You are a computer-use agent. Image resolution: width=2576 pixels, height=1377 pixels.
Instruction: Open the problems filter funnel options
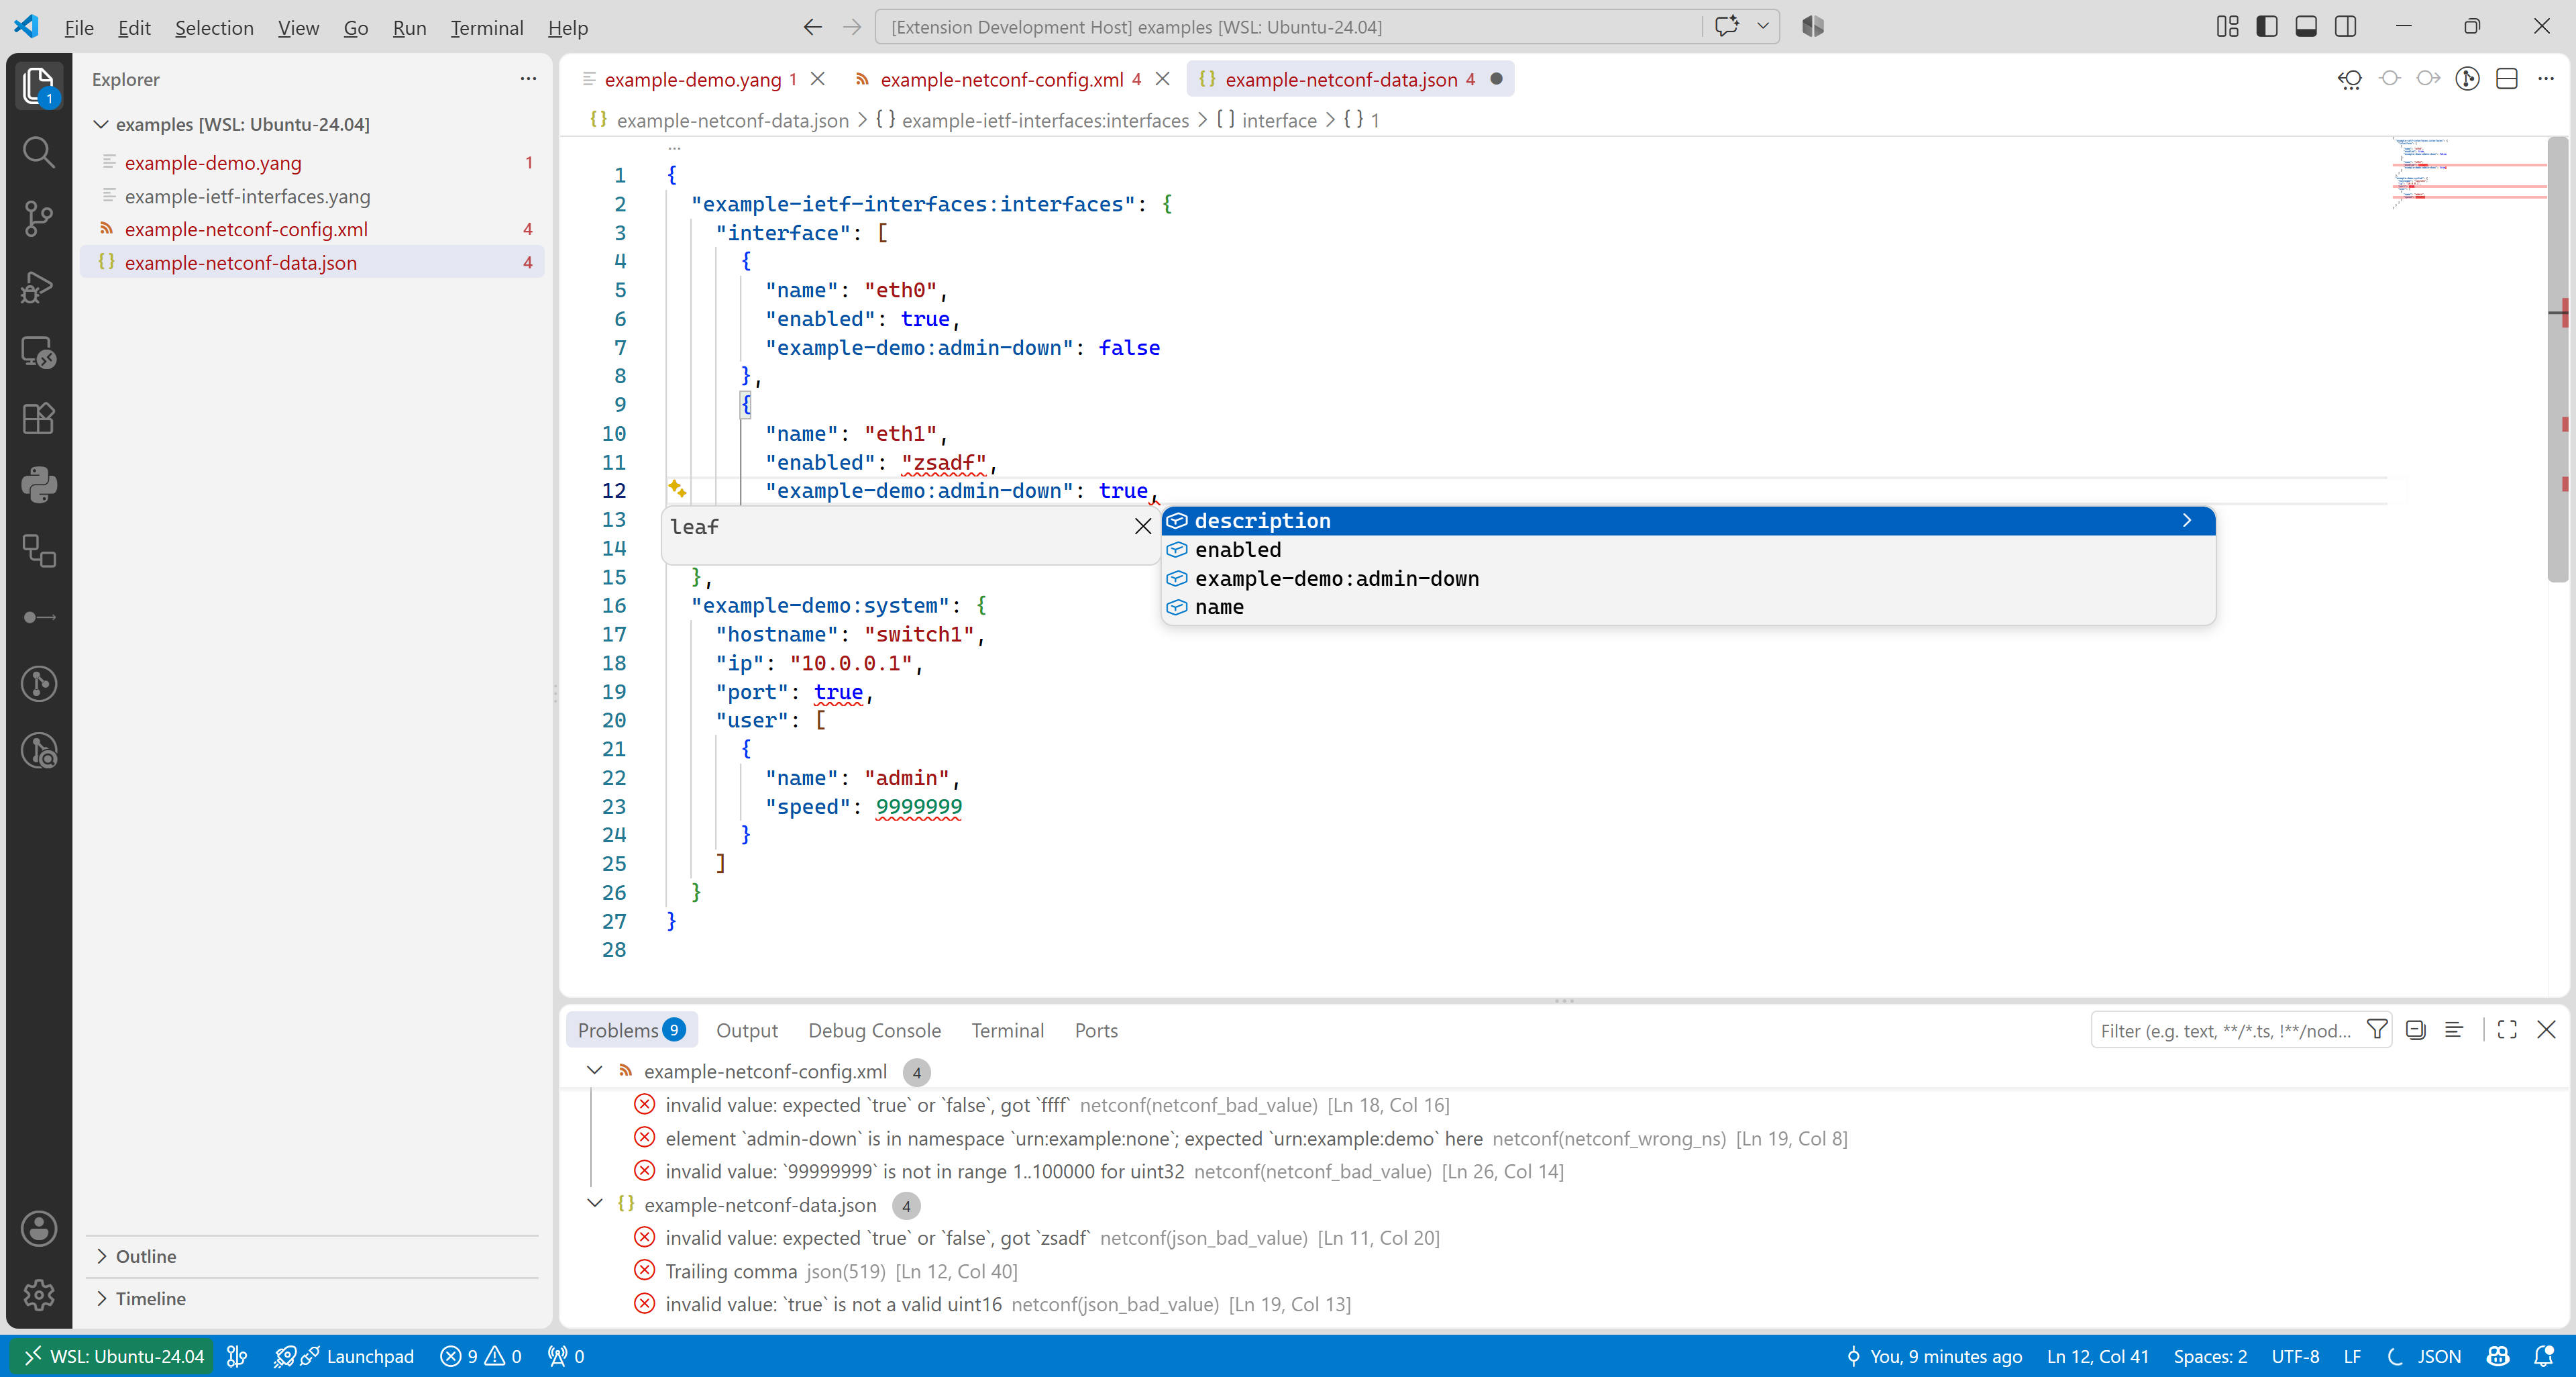[x=2376, y=1030]
